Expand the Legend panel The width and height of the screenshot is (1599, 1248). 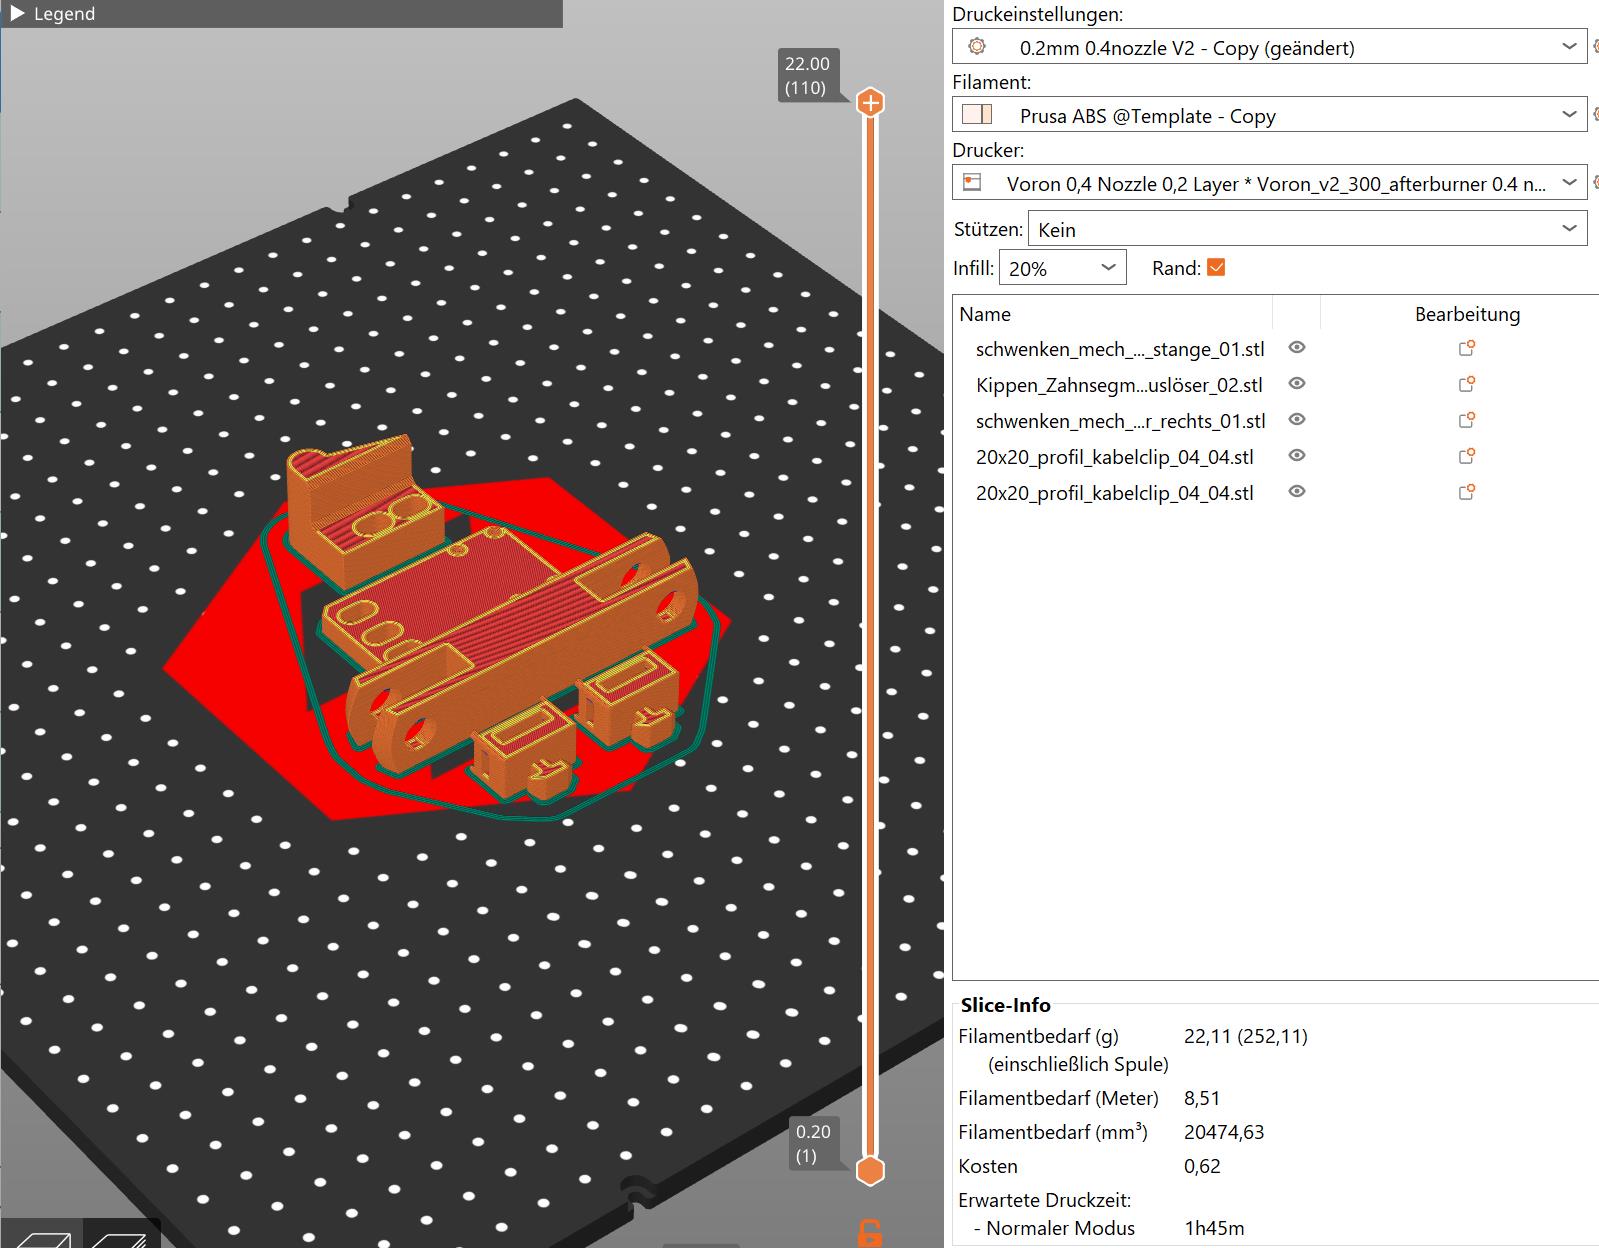point(17,13)
